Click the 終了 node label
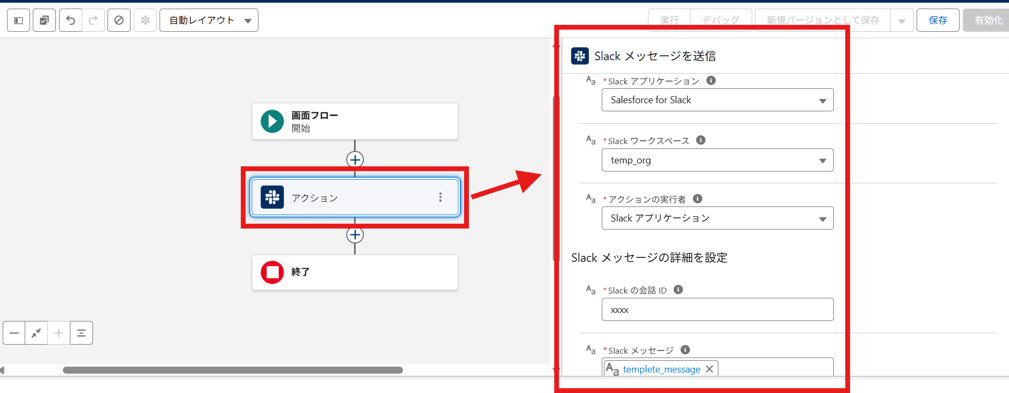This screenshot has height=393, width=1009. (x=302, y=272)
